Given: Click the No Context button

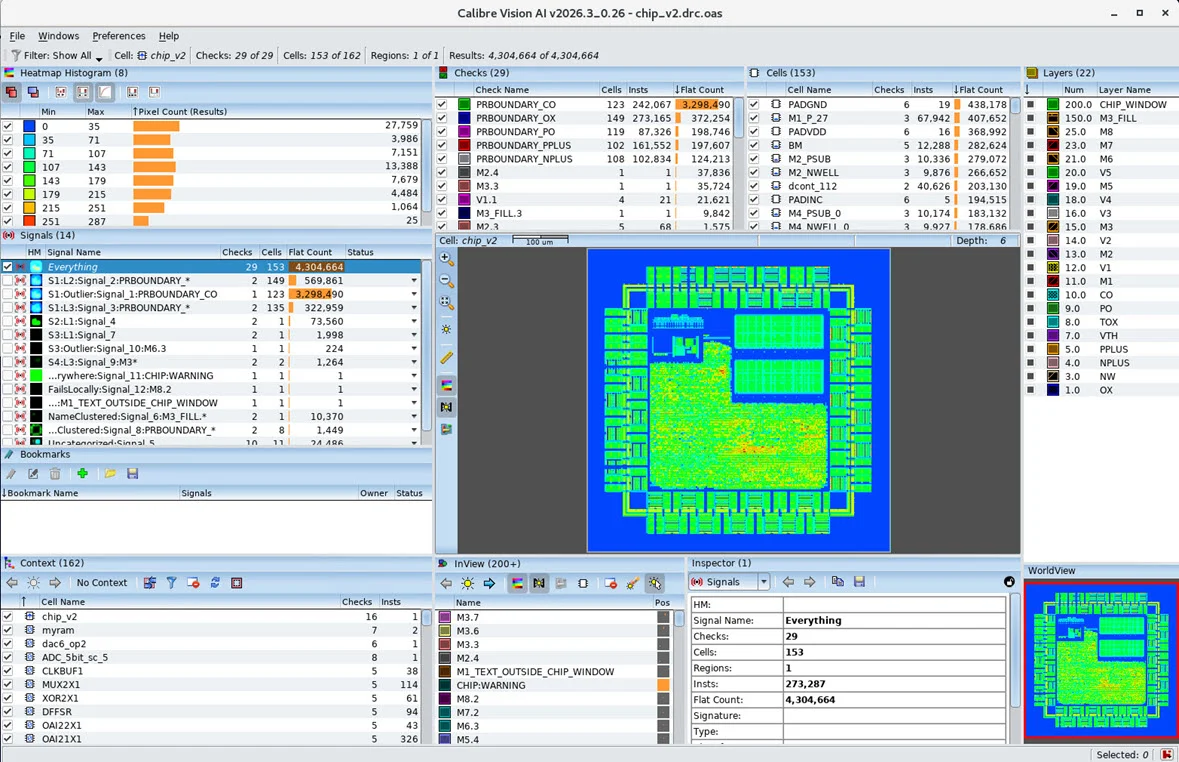Looking at the screenshot, I should click(102, 583).
